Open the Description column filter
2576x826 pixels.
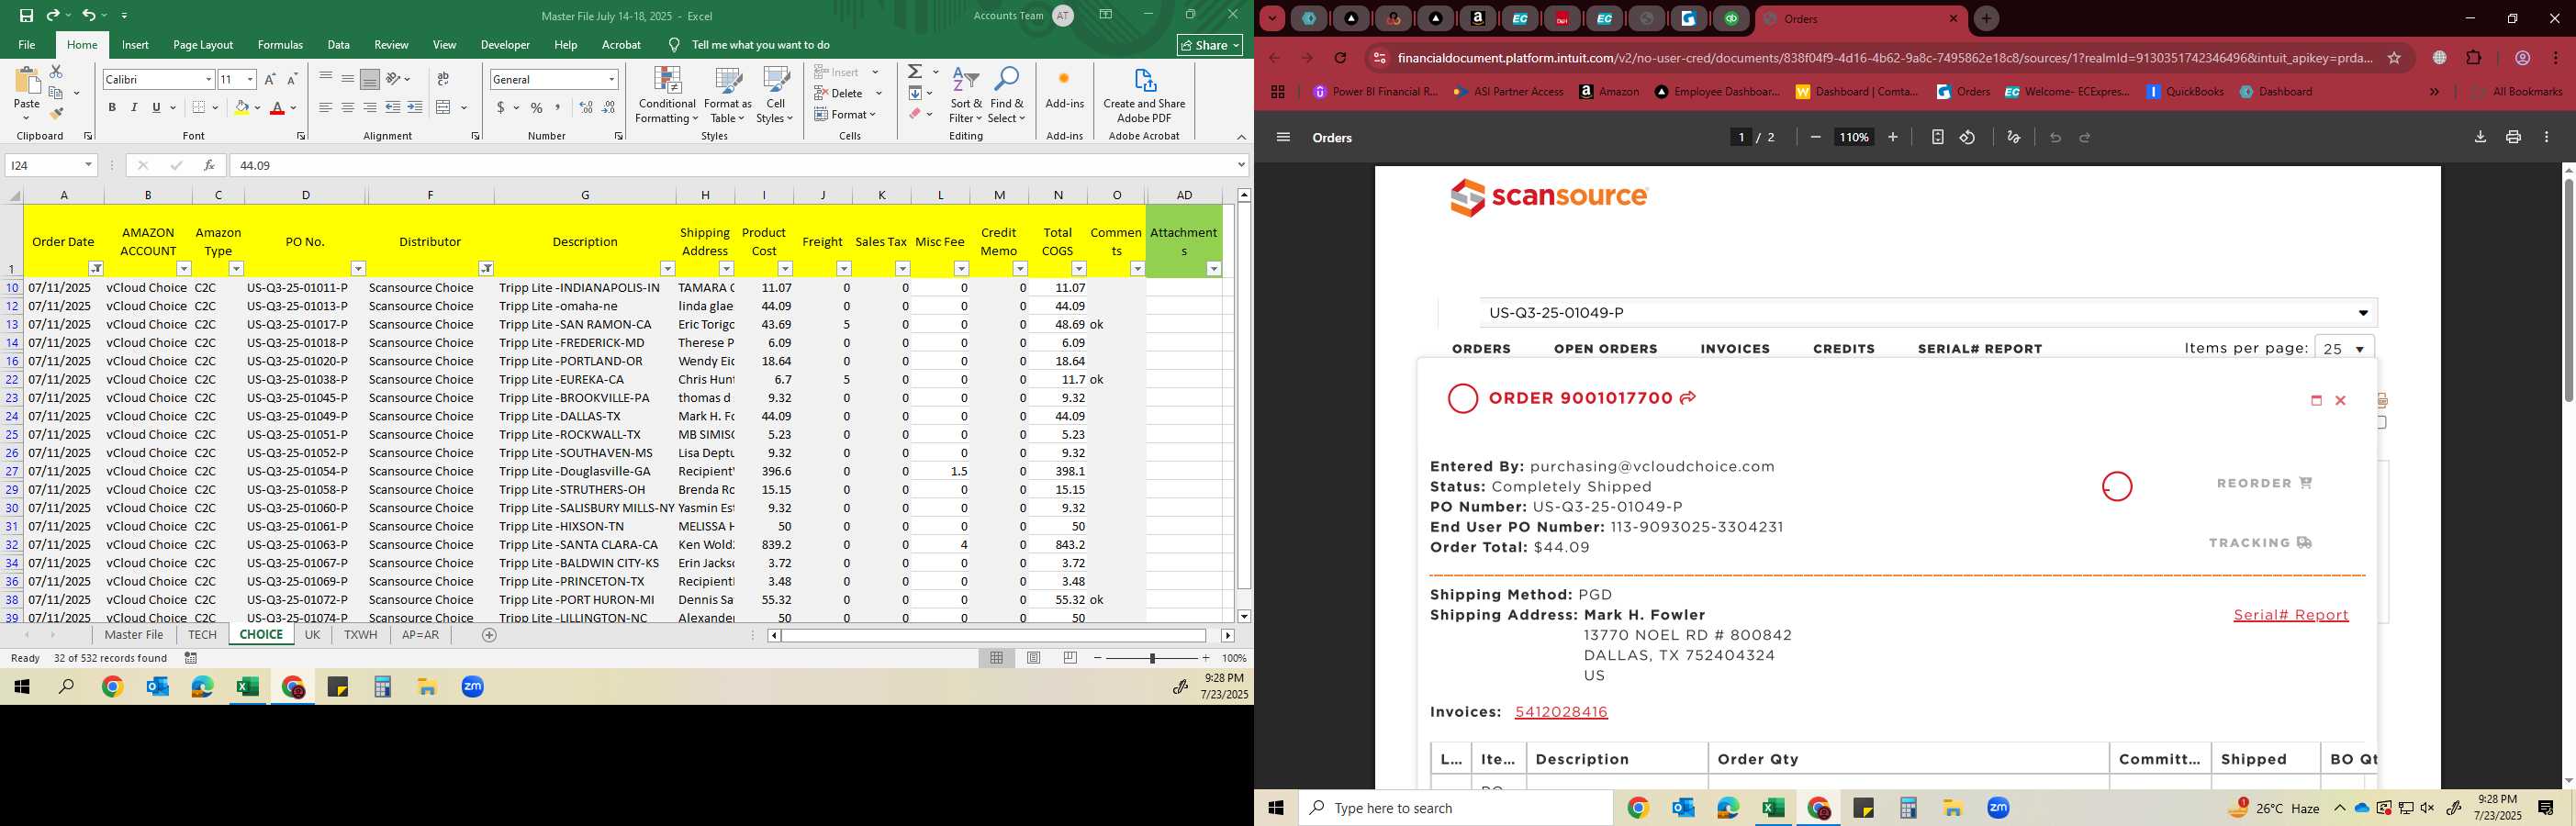coord(667,268)
